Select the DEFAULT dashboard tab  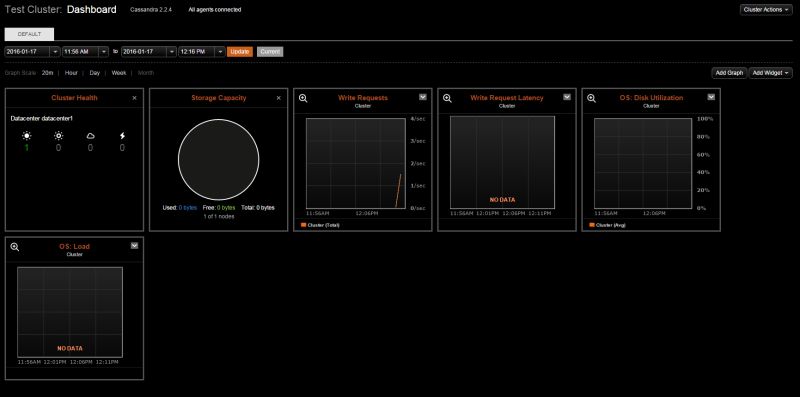pos(29,34)
